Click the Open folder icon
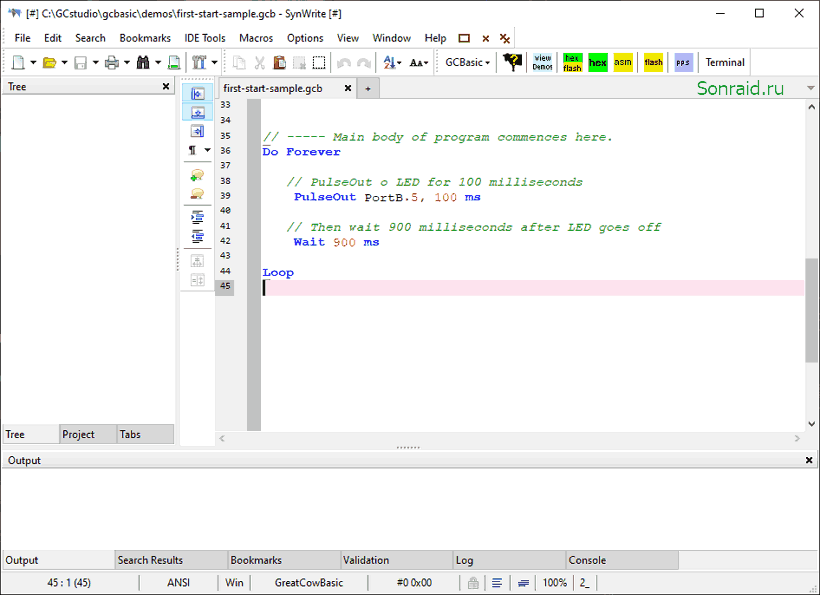The height and width of the screenshot is (595, 820). [49, 63]
